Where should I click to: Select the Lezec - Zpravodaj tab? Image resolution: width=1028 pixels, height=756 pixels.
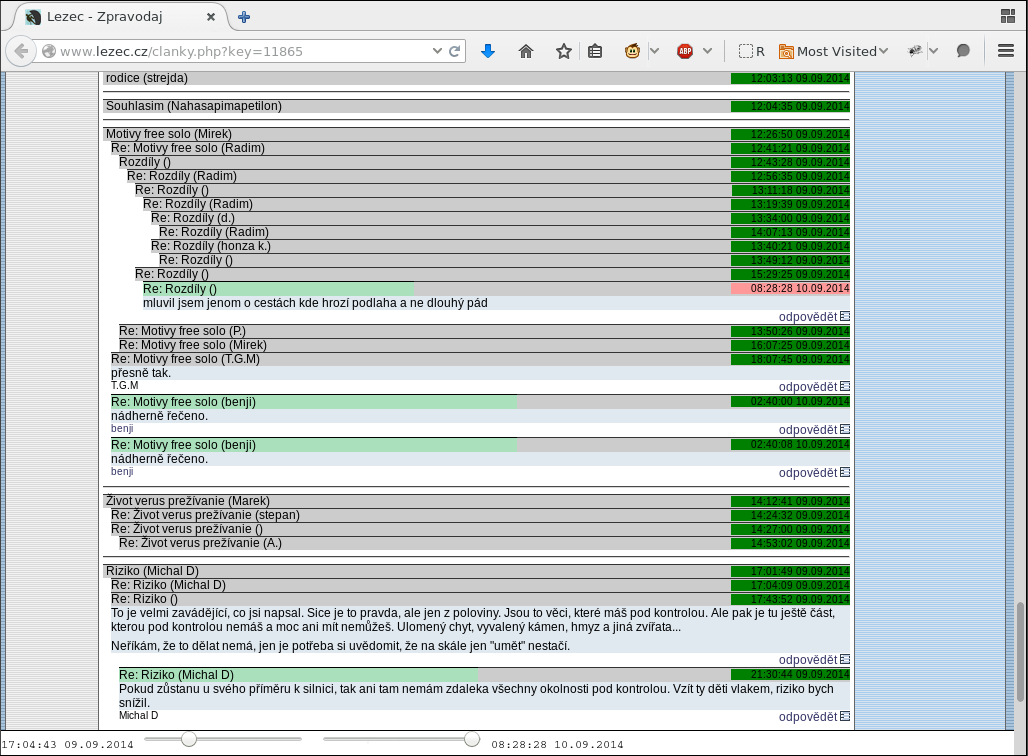118,17
